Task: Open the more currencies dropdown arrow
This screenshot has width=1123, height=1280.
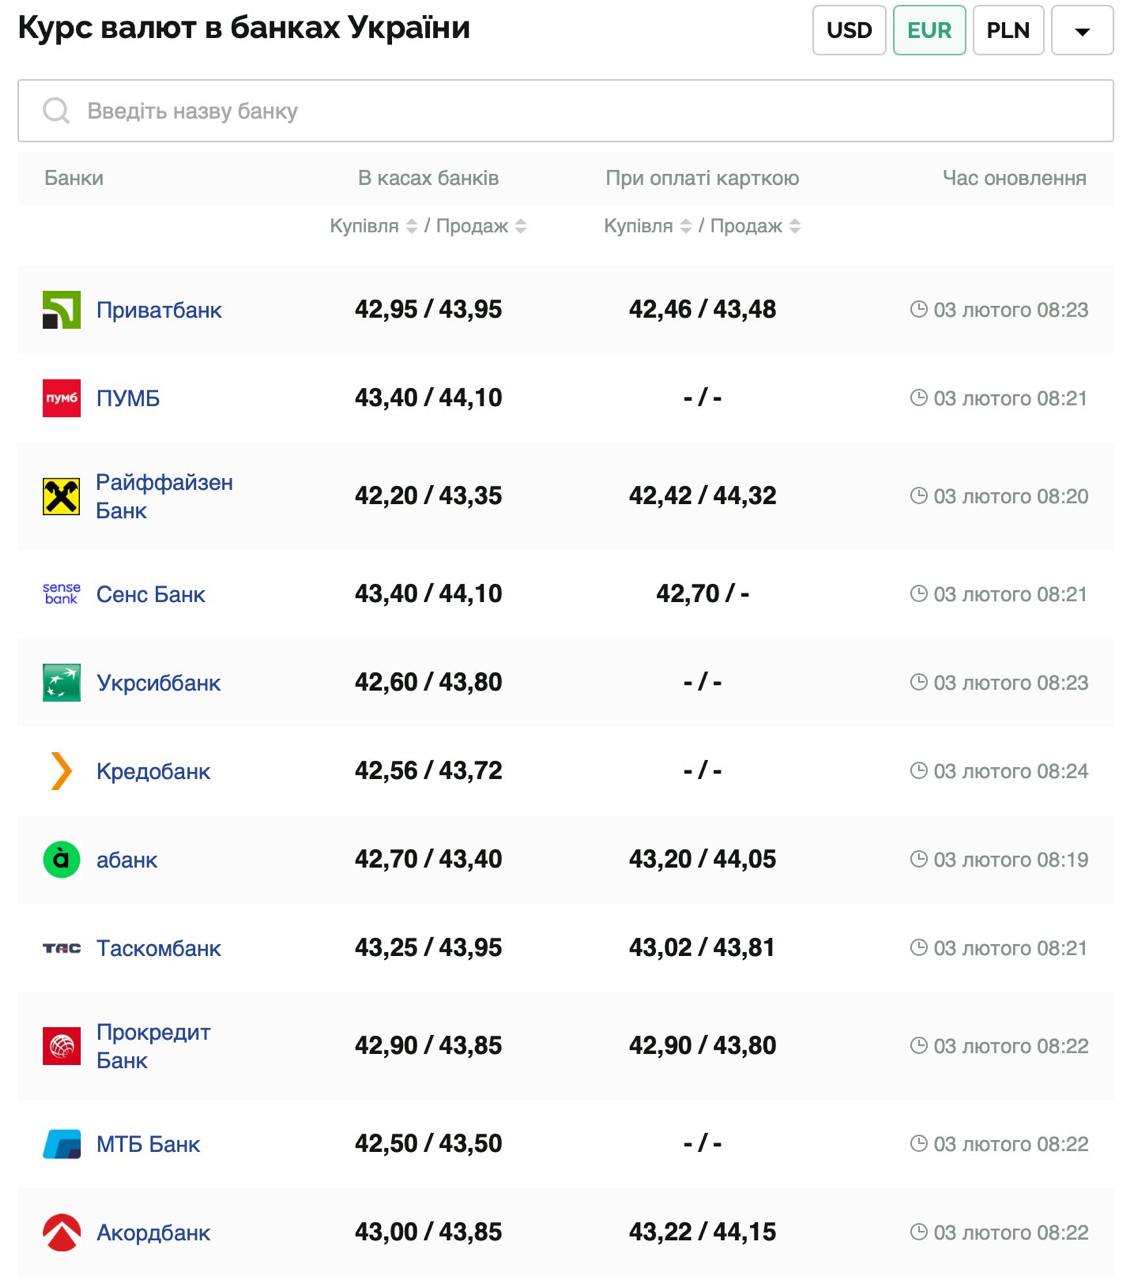Action: point(1082,31)
